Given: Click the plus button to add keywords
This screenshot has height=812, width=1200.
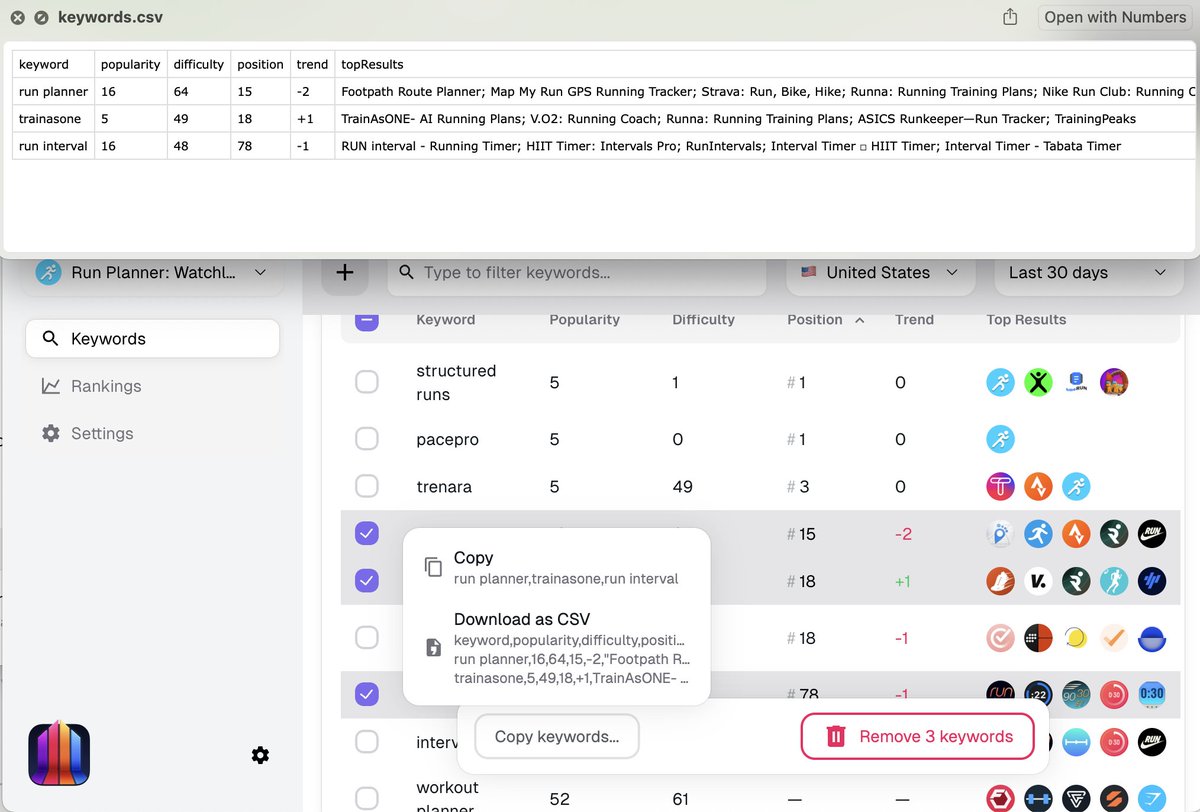Looking at the screenshot, I should coord(344,272).
